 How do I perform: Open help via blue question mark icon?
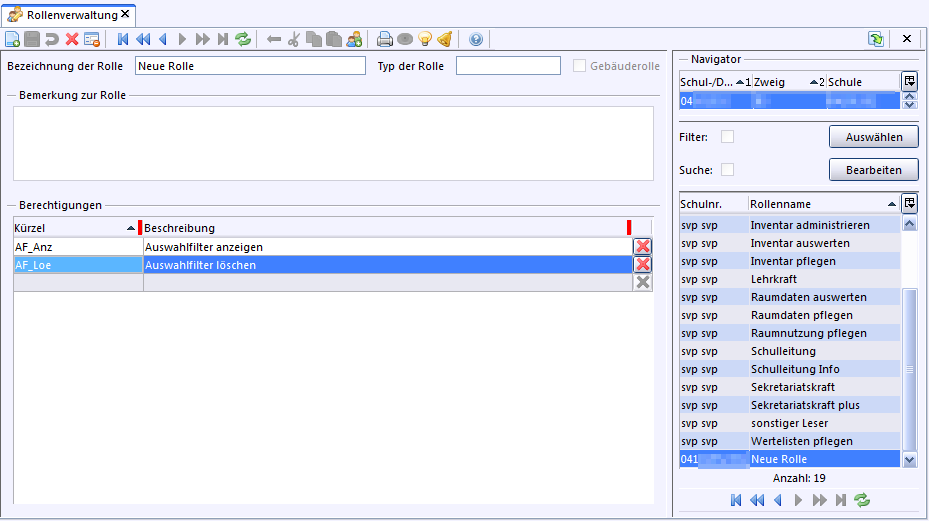click(476, 40)
